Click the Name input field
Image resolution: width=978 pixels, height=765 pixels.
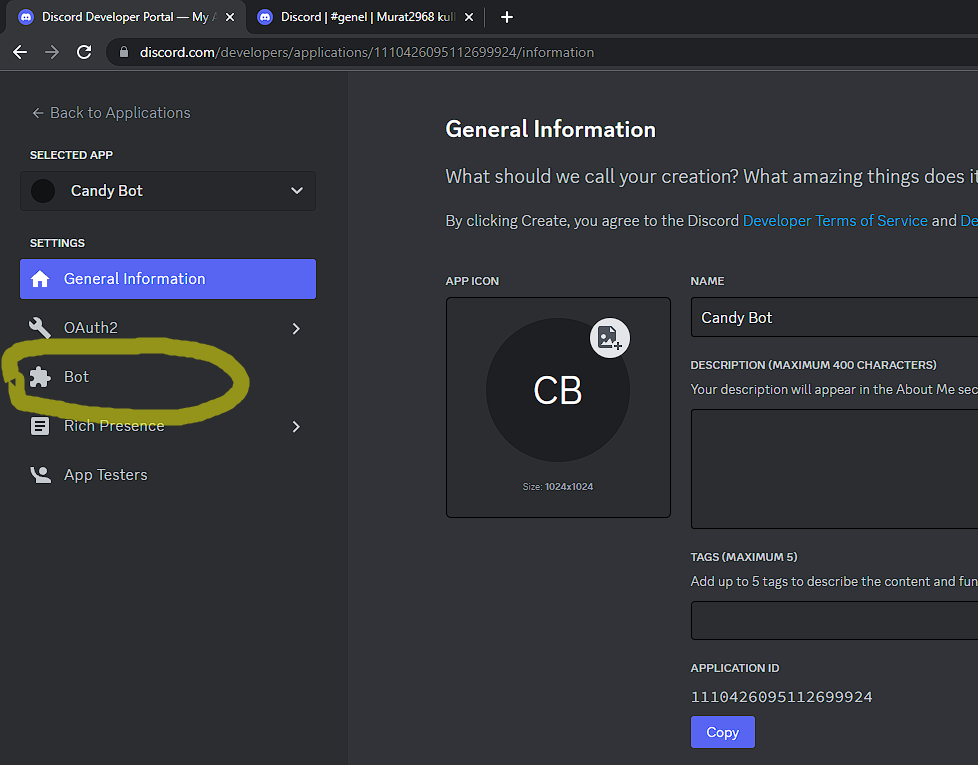[835, 317]
